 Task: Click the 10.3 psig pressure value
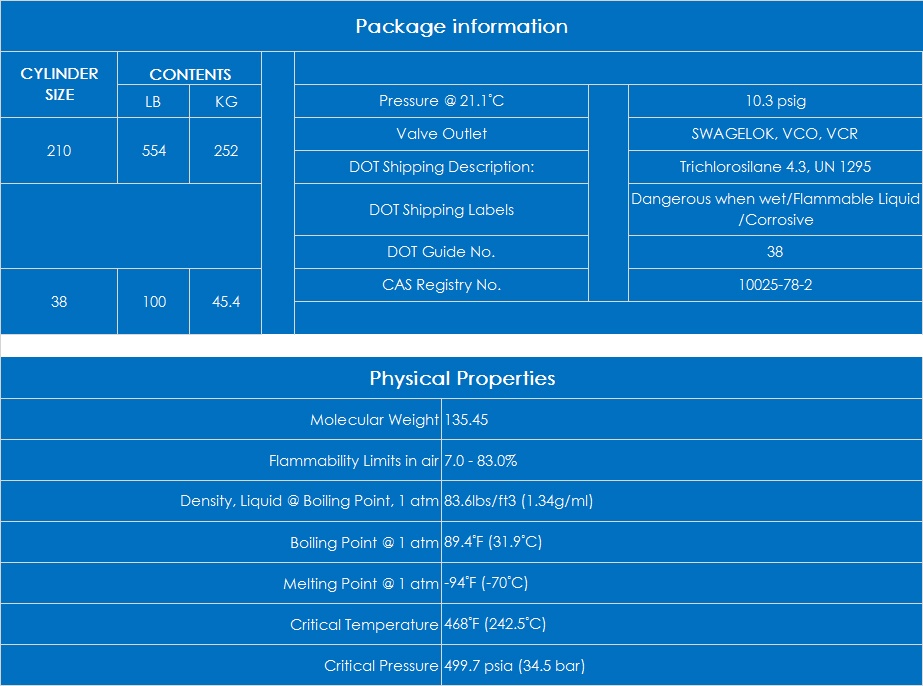pyautogui.click(x=774, y=101)
